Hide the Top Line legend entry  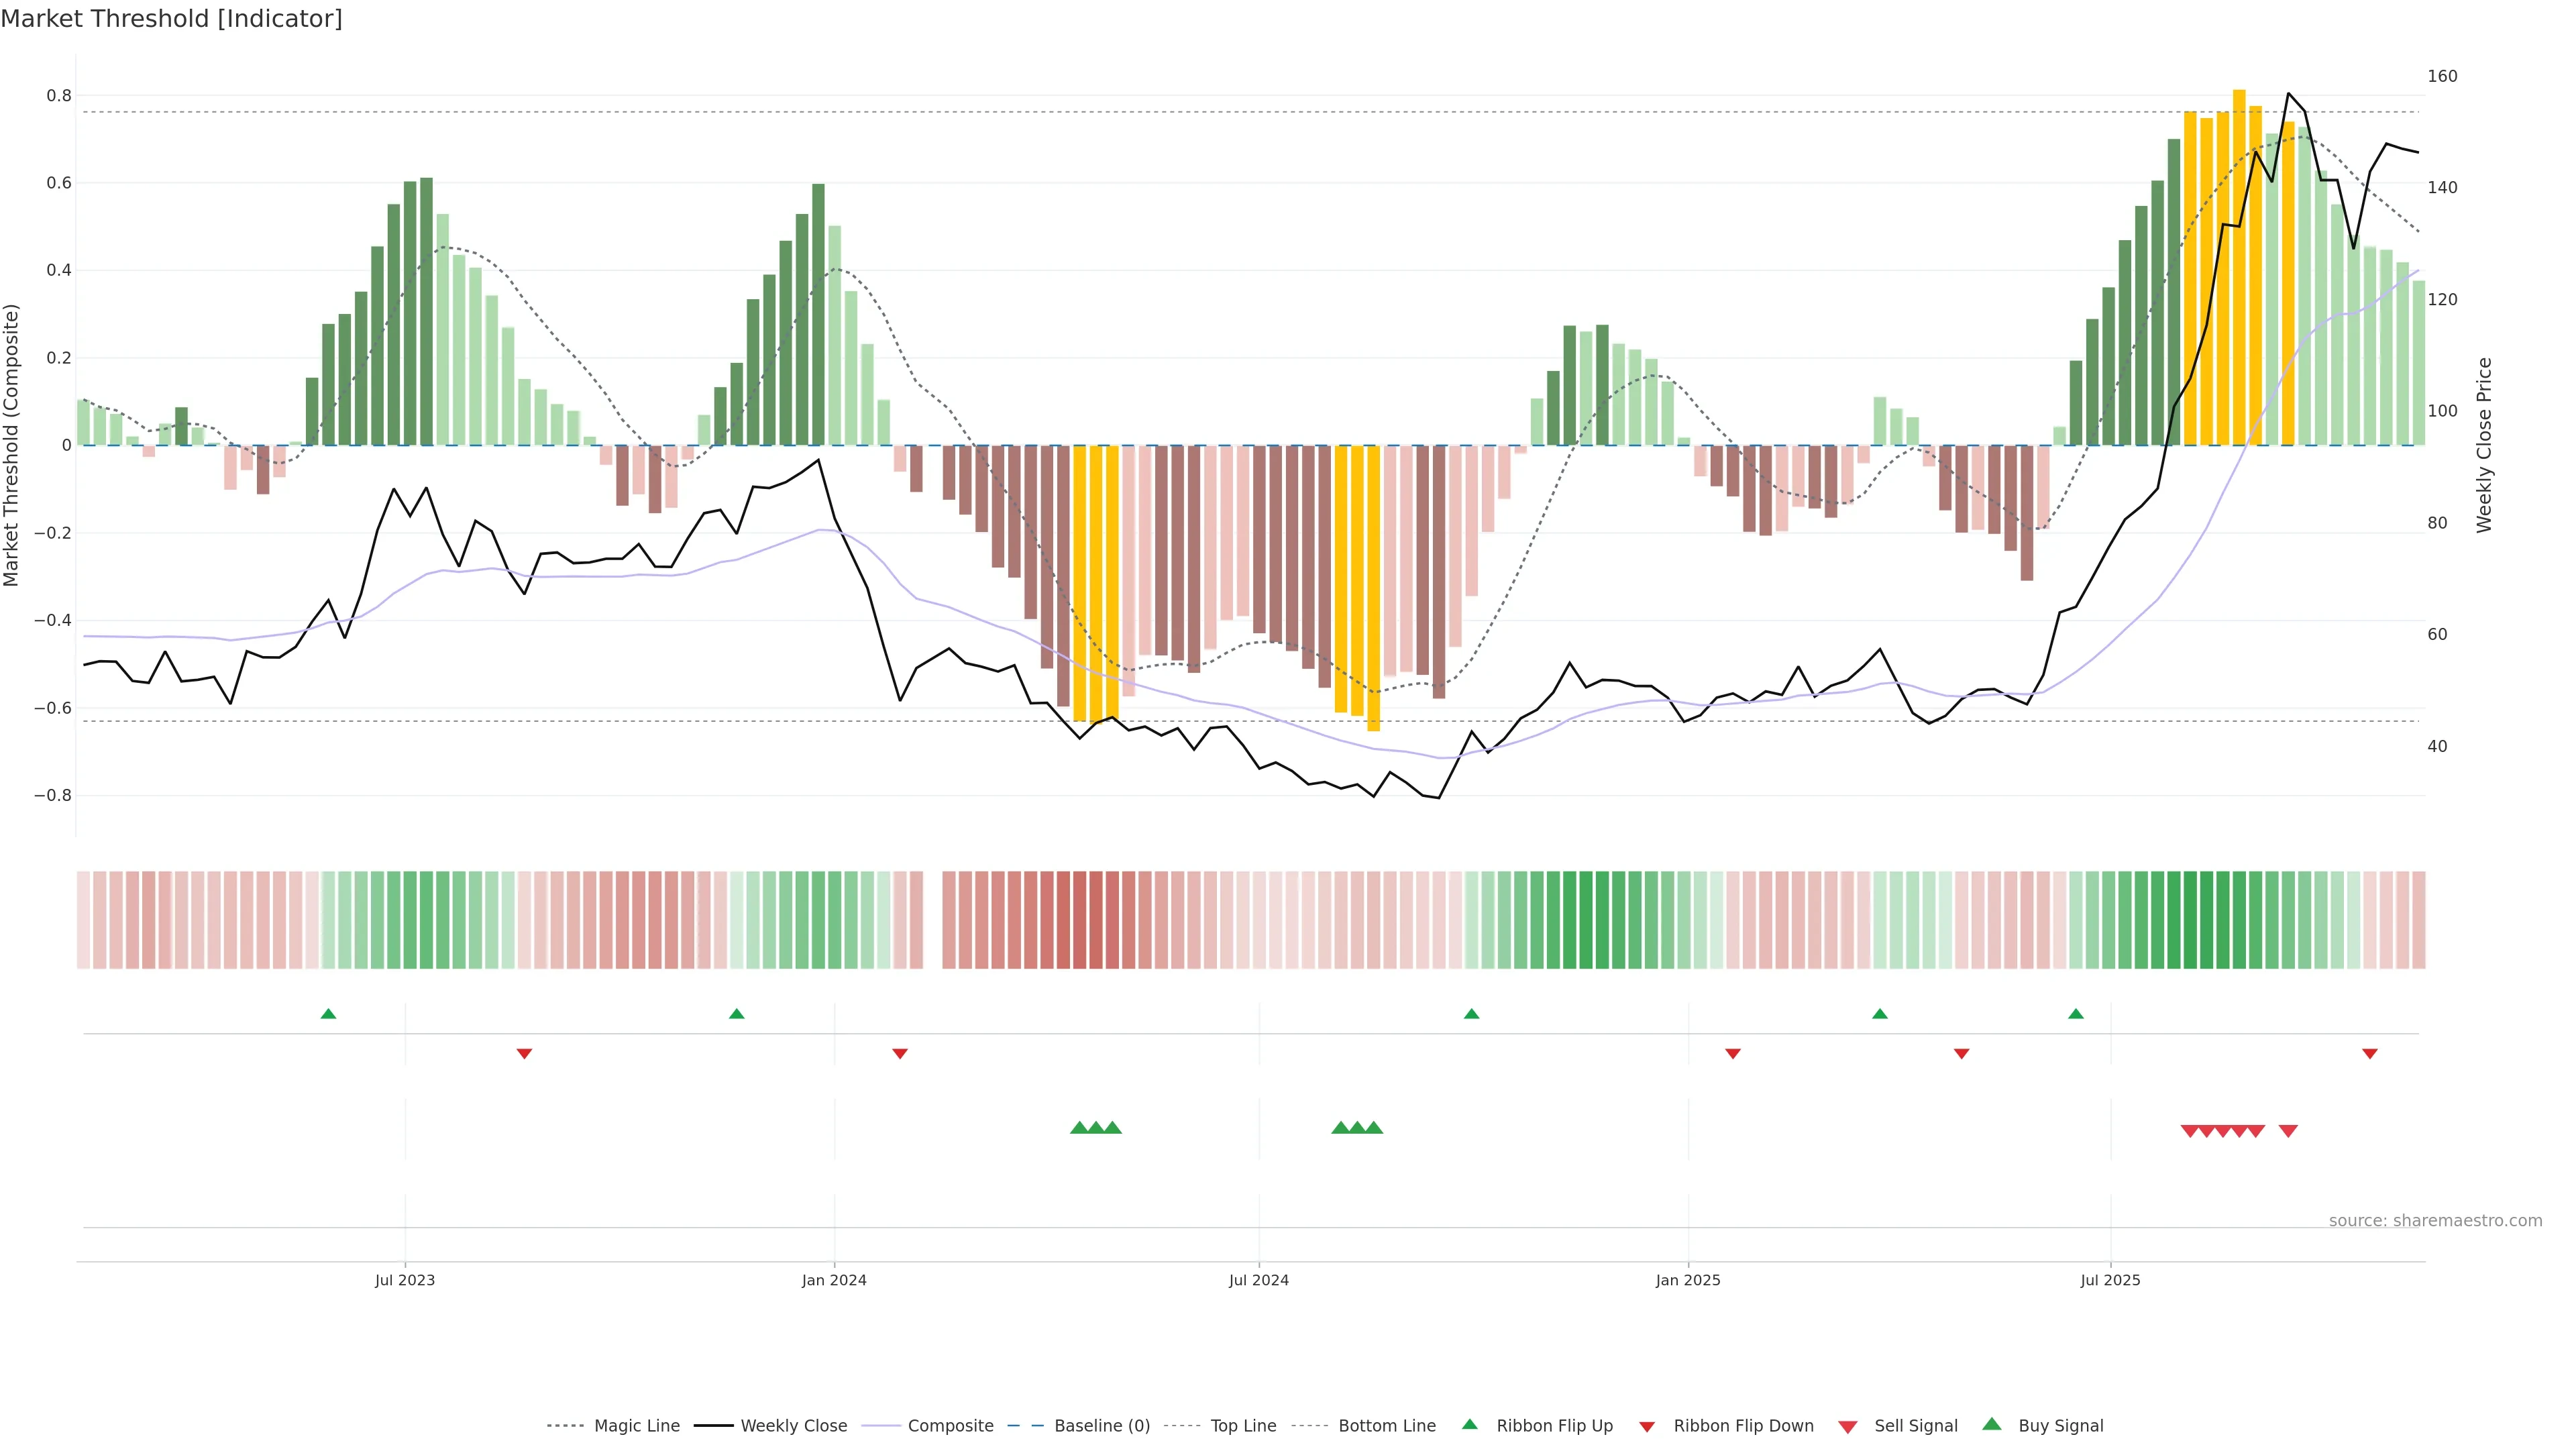click(x=1243, y=1425)
